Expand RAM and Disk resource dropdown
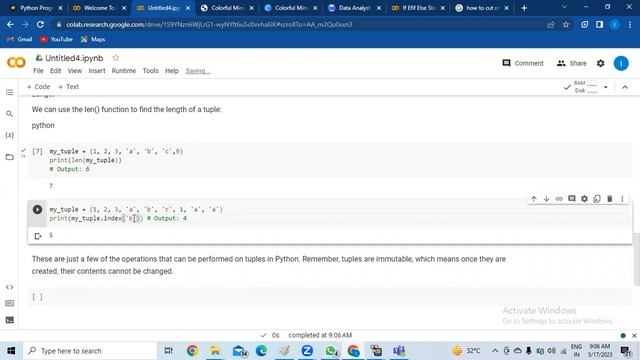 606,87
